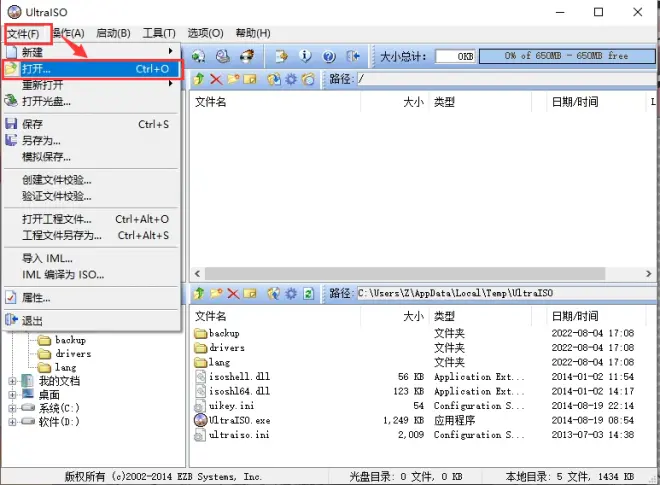The width and height of the screenshot is (660, 485).
Task: Click the folder-with-disc icon in image toolbar
Action: [309, 79]
